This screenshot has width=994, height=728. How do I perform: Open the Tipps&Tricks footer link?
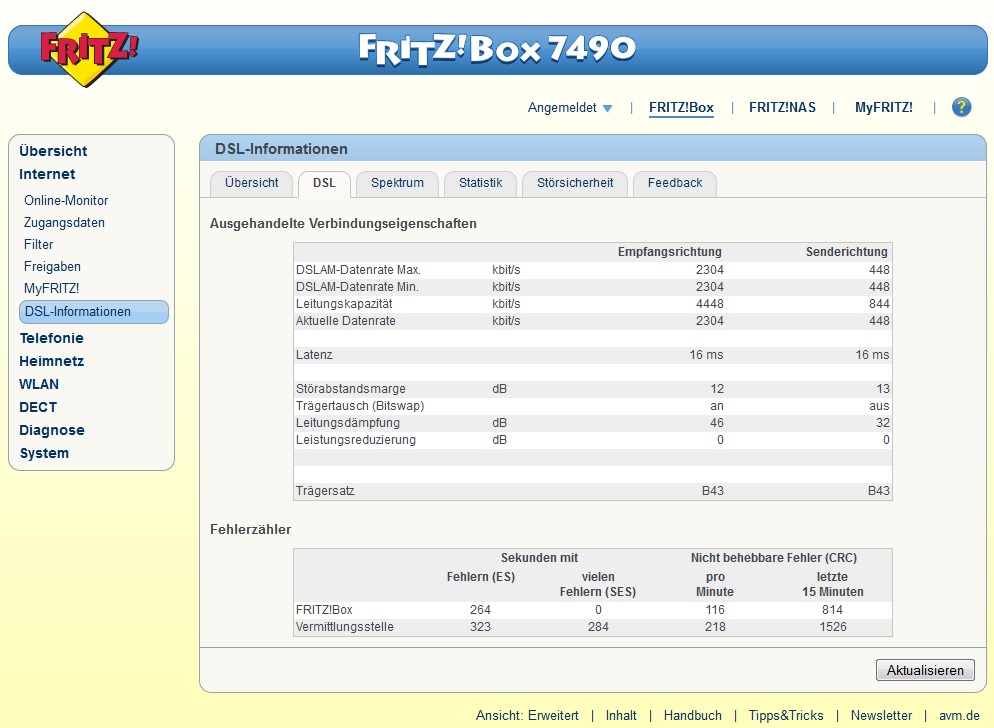click(x=785, y=715)
